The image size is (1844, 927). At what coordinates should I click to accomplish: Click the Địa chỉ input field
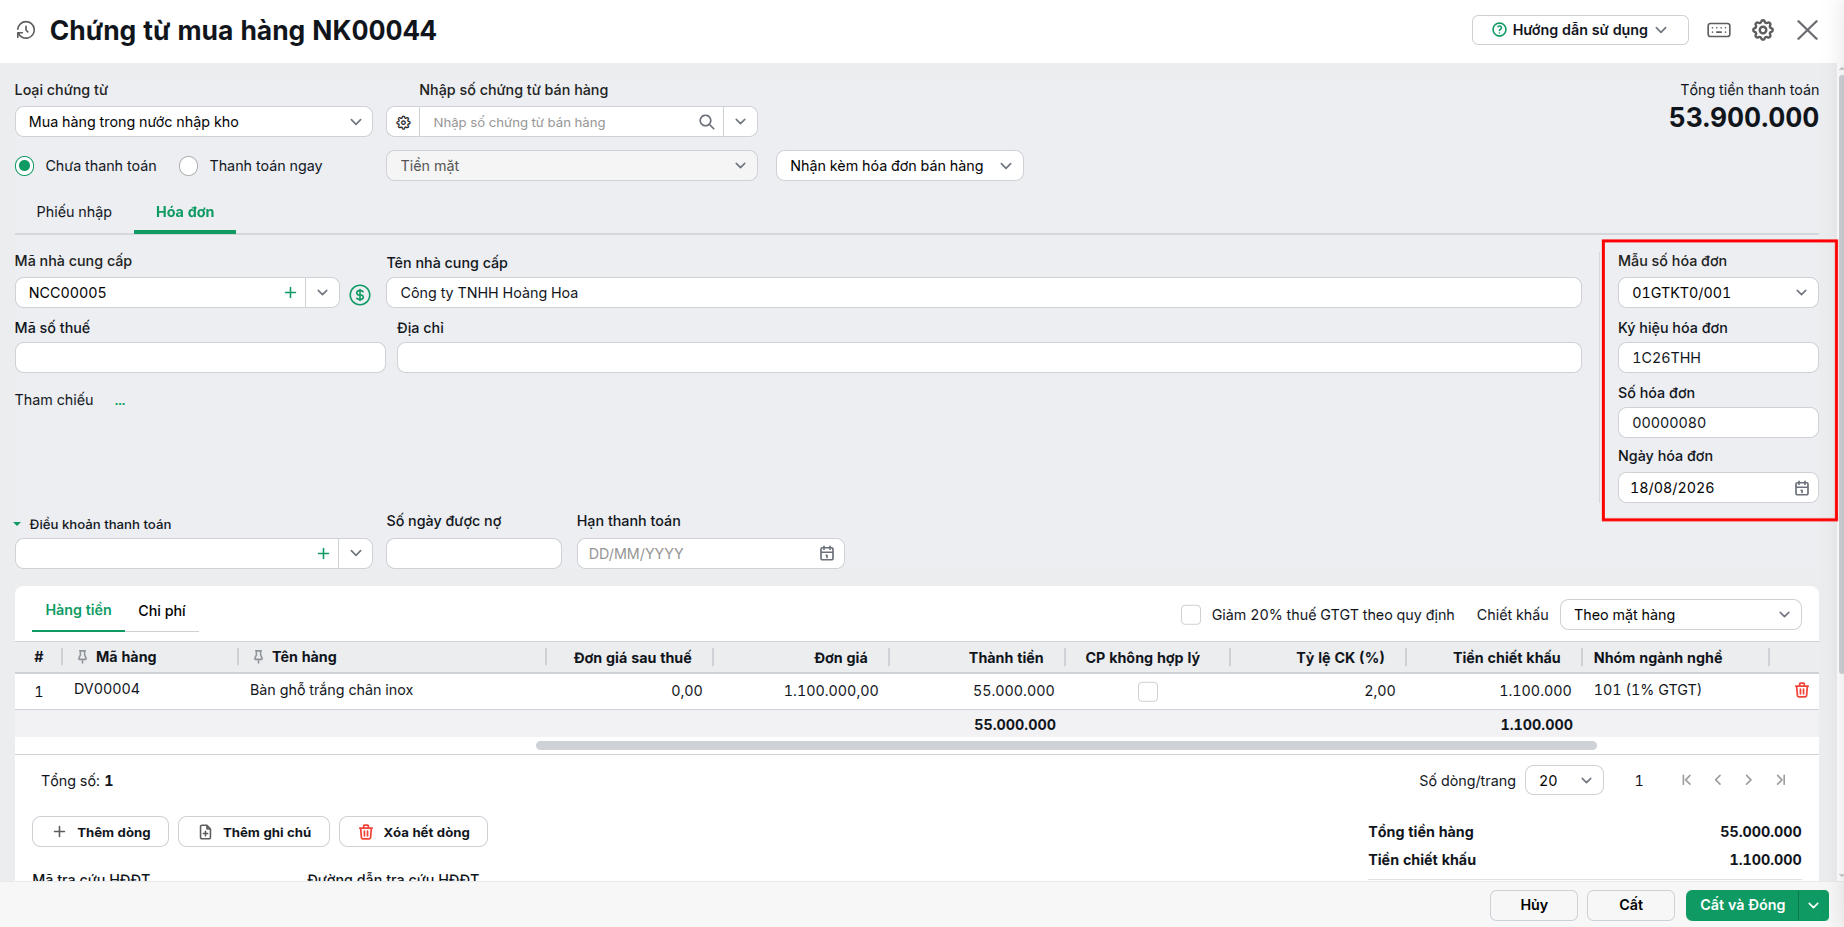[x=989, y=358]
